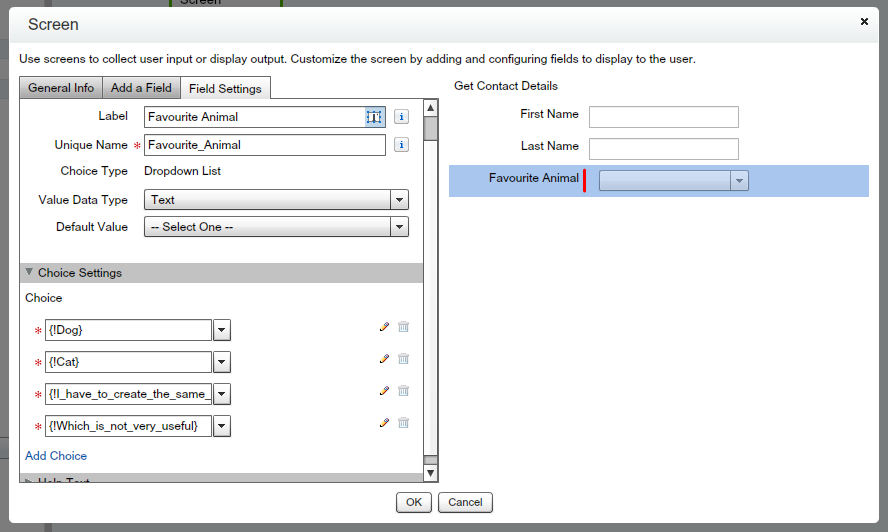Click in the First Name input field
This screenshot has width=888, height=532.
point(663,117)
